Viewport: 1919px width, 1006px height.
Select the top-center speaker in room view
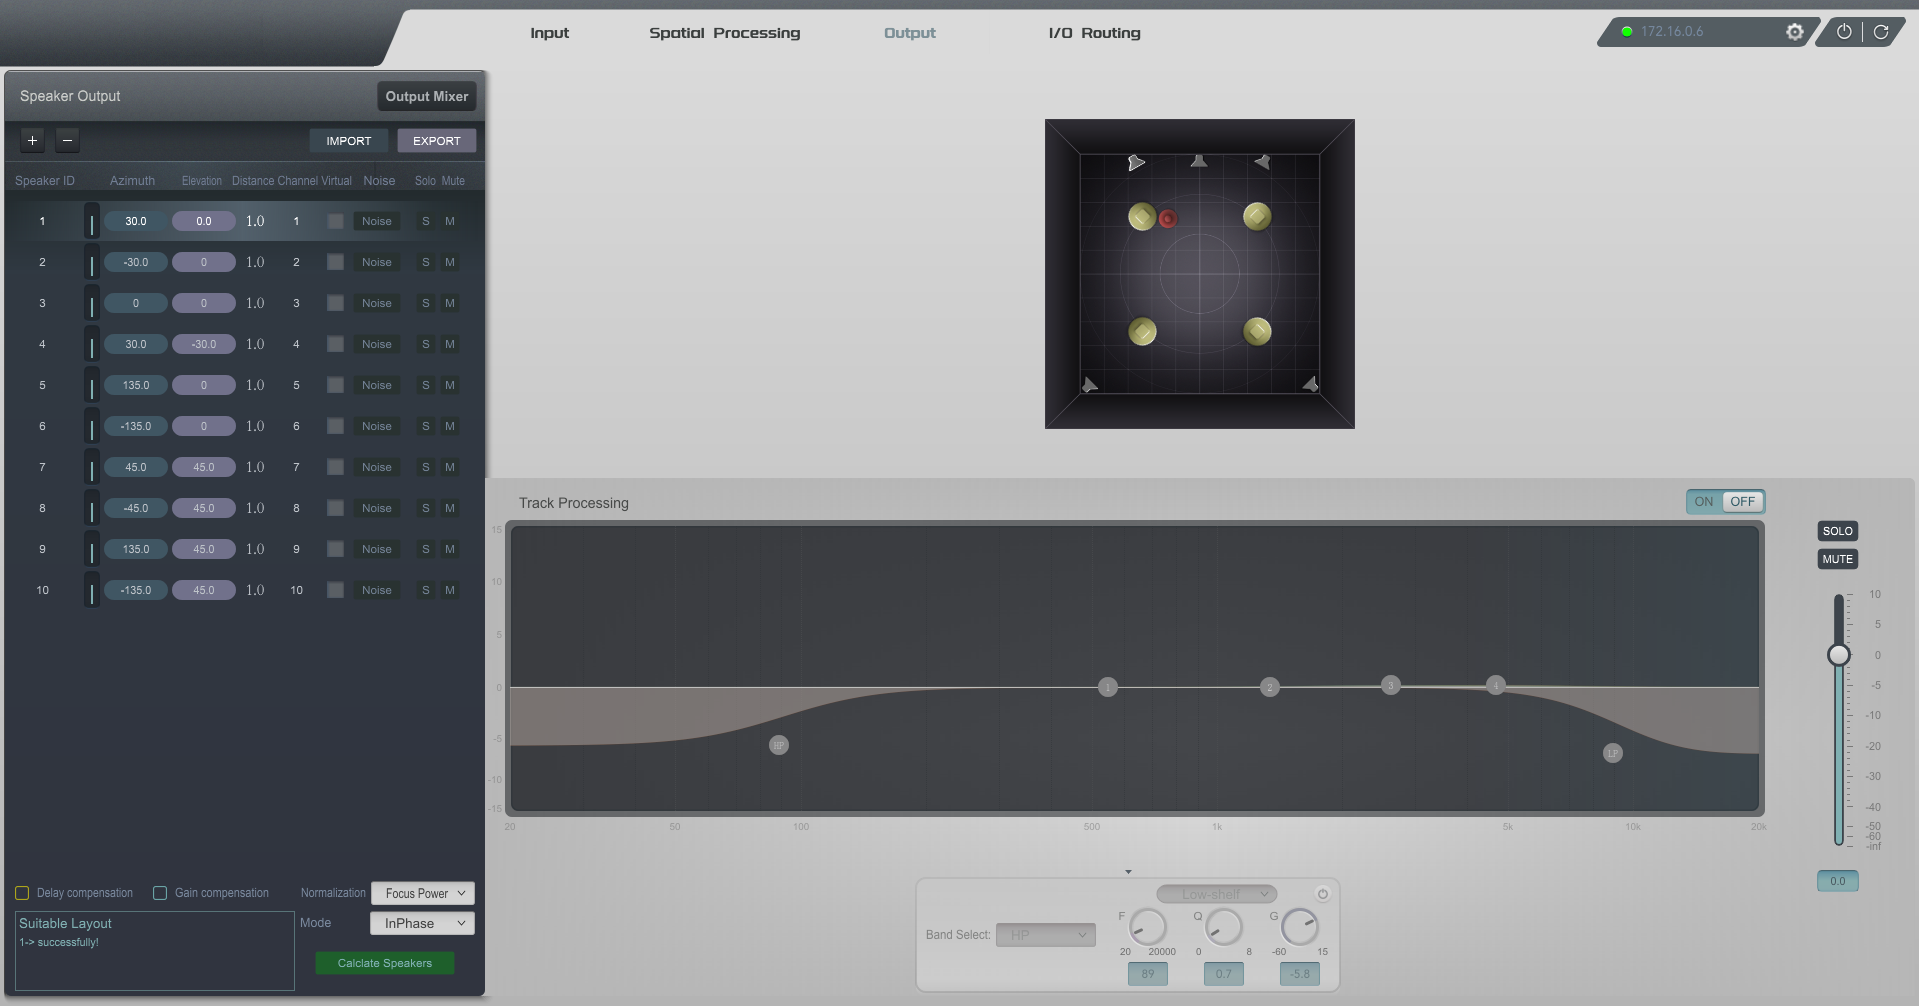pos(1199,161)
